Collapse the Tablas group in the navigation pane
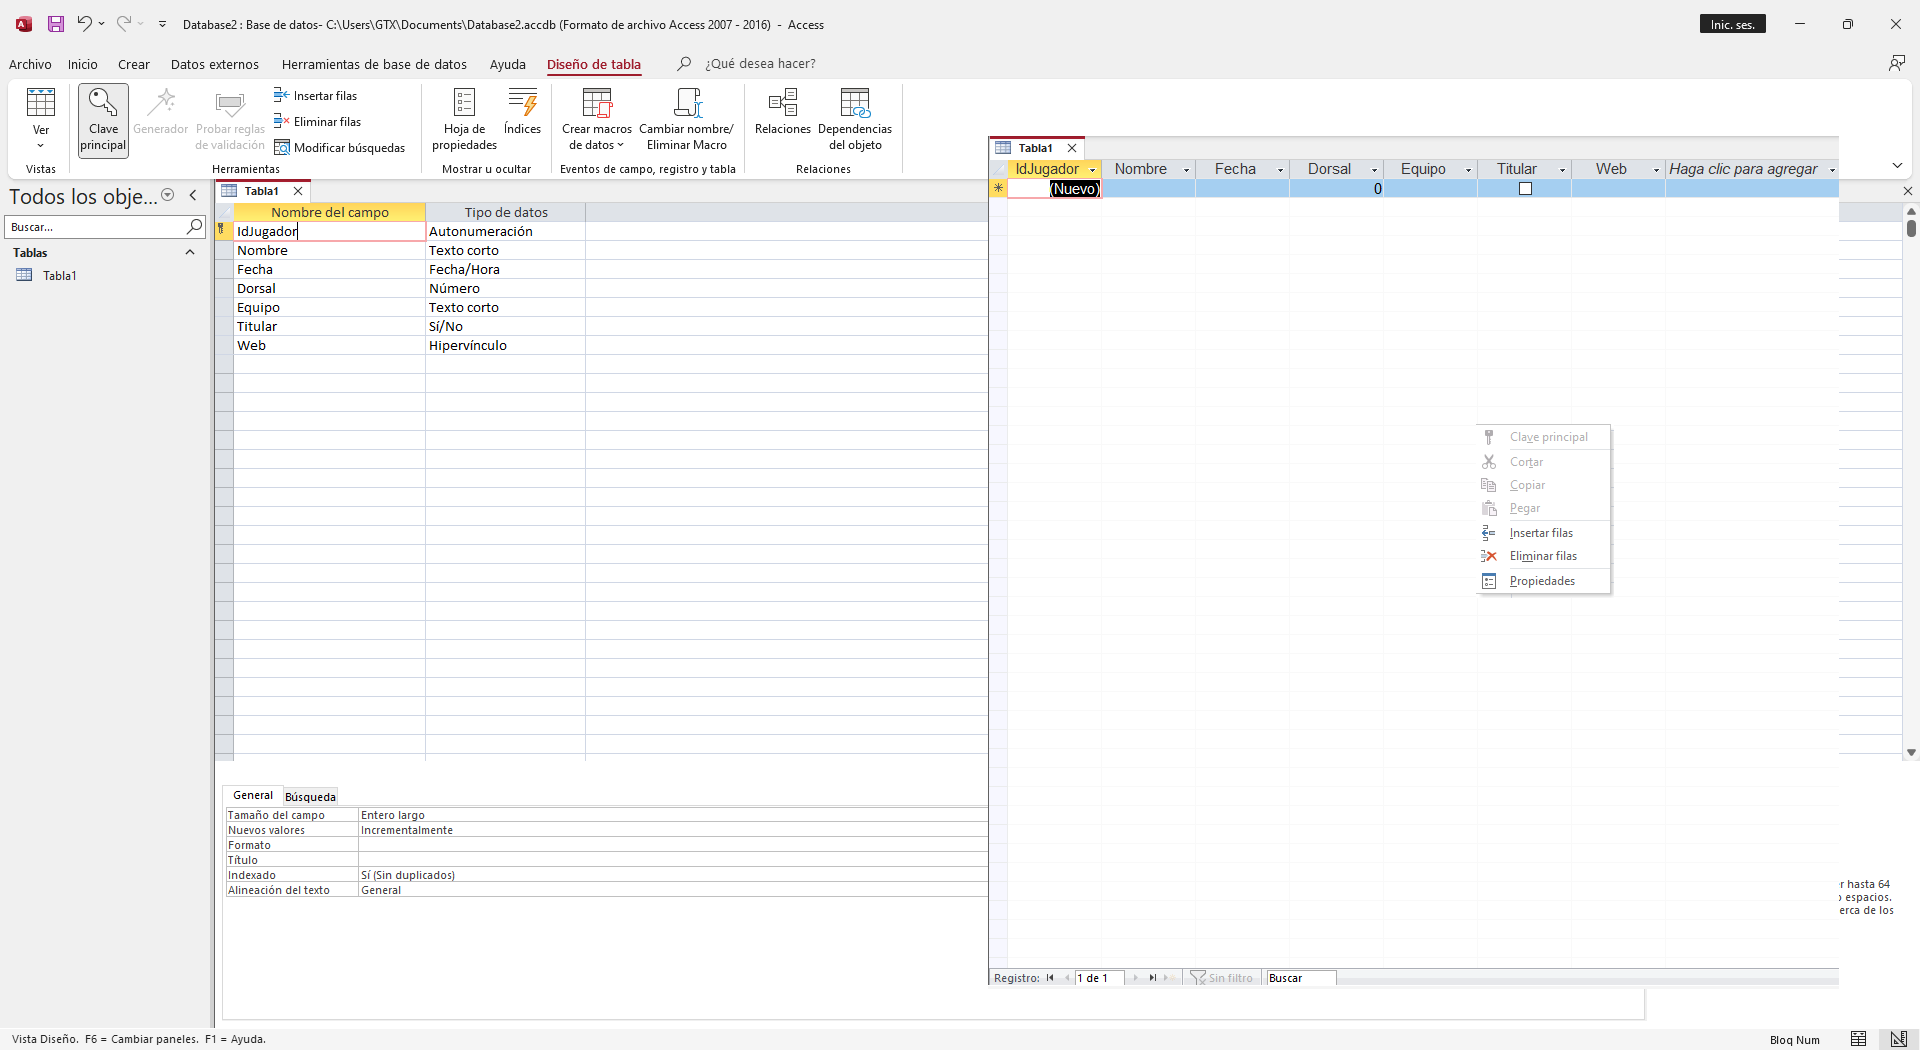1921x1050 pixels. click(x=189, y=253)
